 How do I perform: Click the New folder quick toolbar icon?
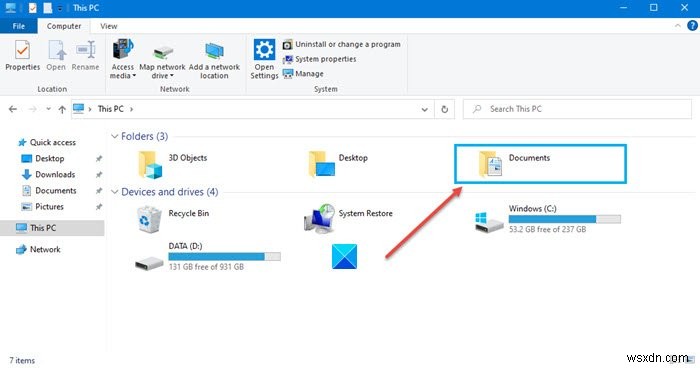tap(47, 8)
